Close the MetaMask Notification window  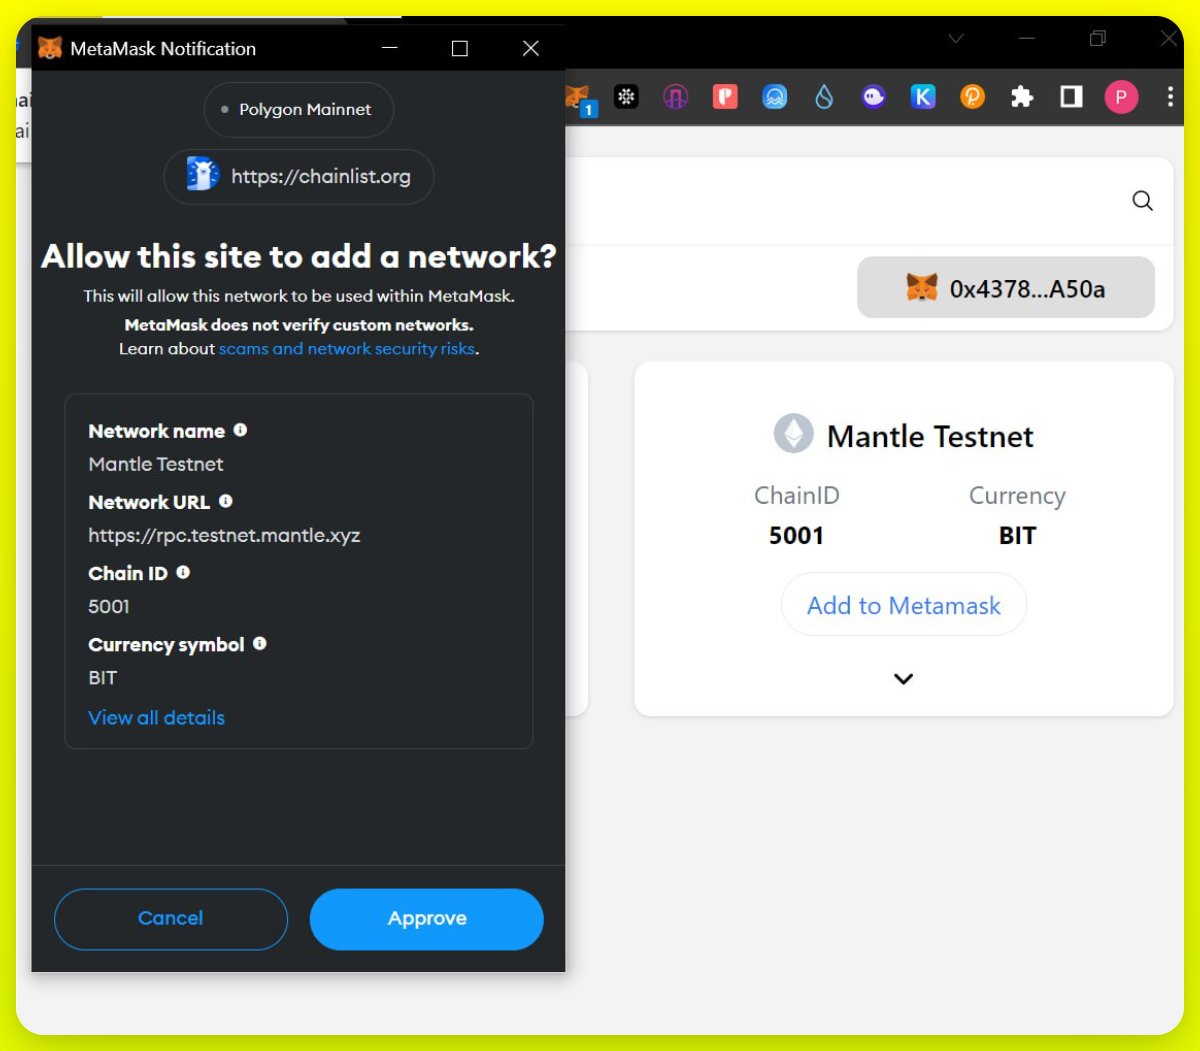click(531, 48)
